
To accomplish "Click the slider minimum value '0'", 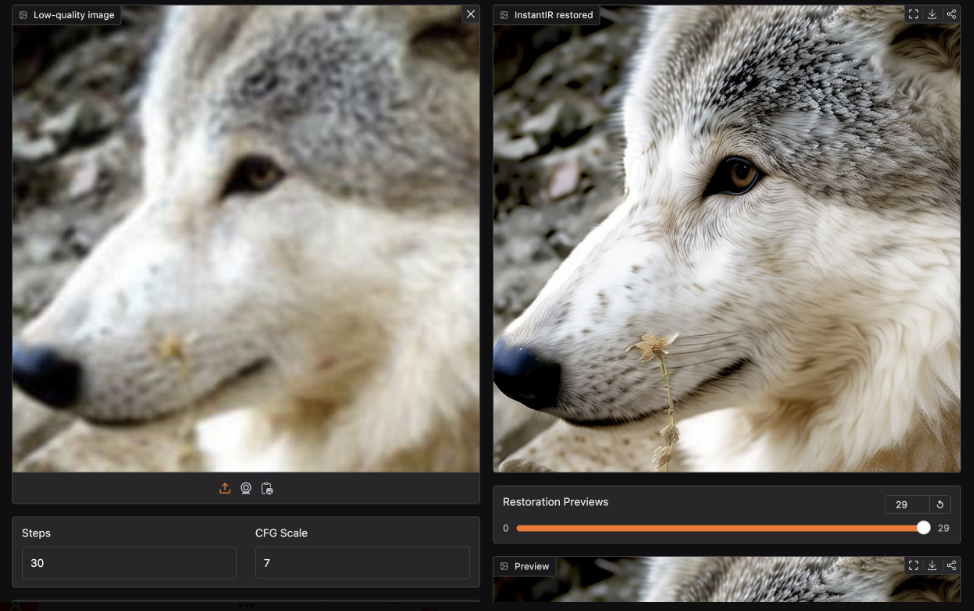I will (506, 528).
